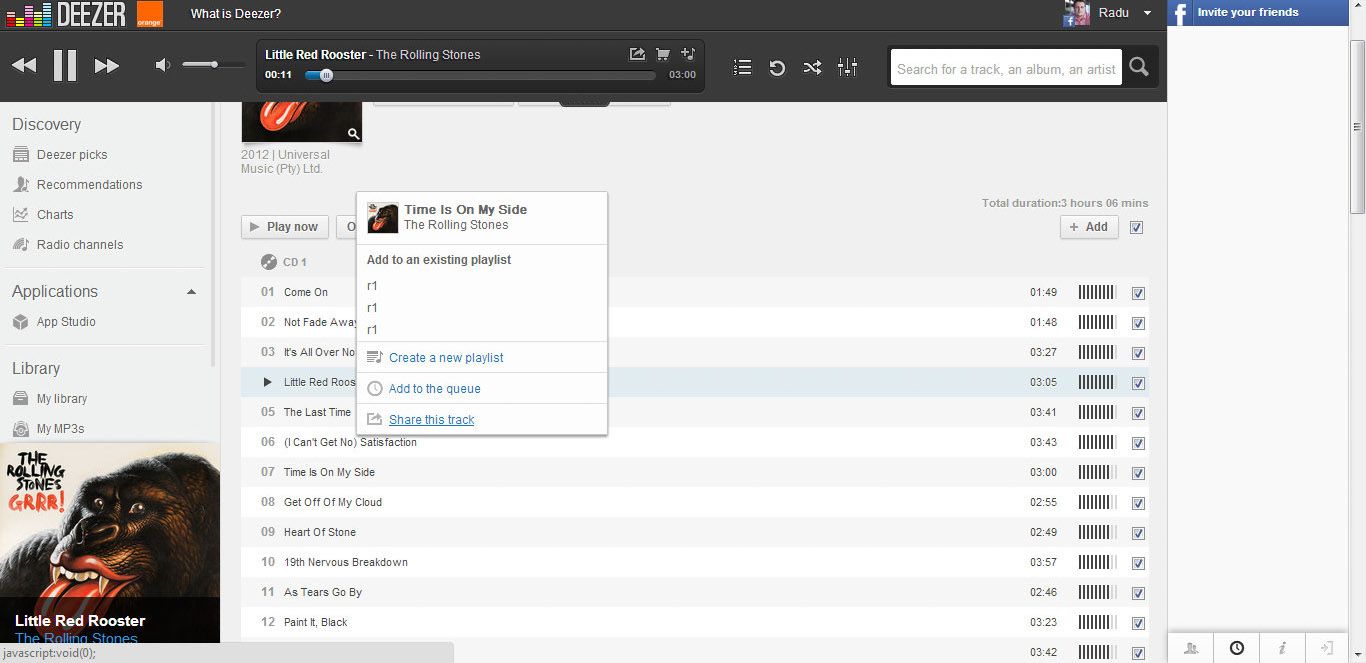Toggle checkbox for Time Is On My Side row
This screenshot has height=663, width=1366.
click(x=1138, y=473)
